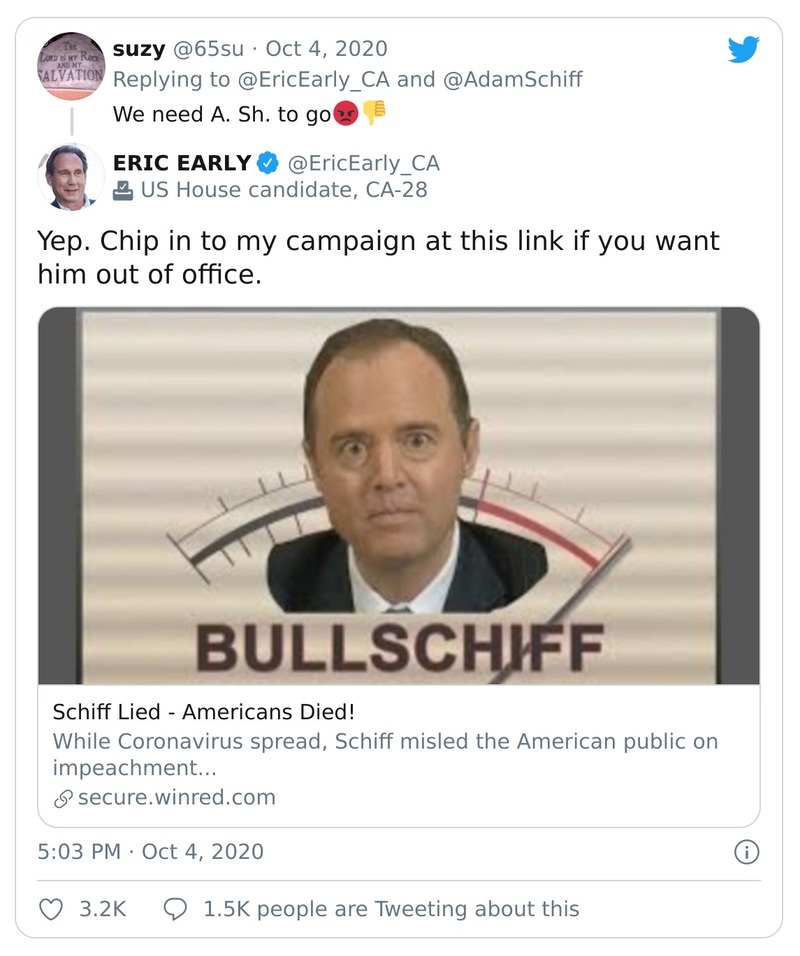Image resolution: width=800 pixels, height=956 pixels.
Task: Click the ERIC EARLY author name
Action: [182, 163]
